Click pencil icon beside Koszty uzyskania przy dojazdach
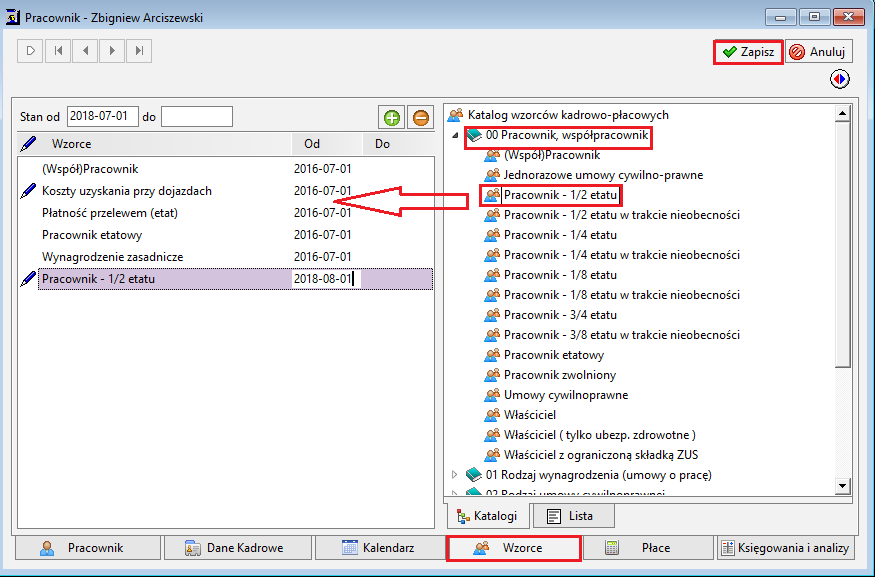 (x=28, y=191)
